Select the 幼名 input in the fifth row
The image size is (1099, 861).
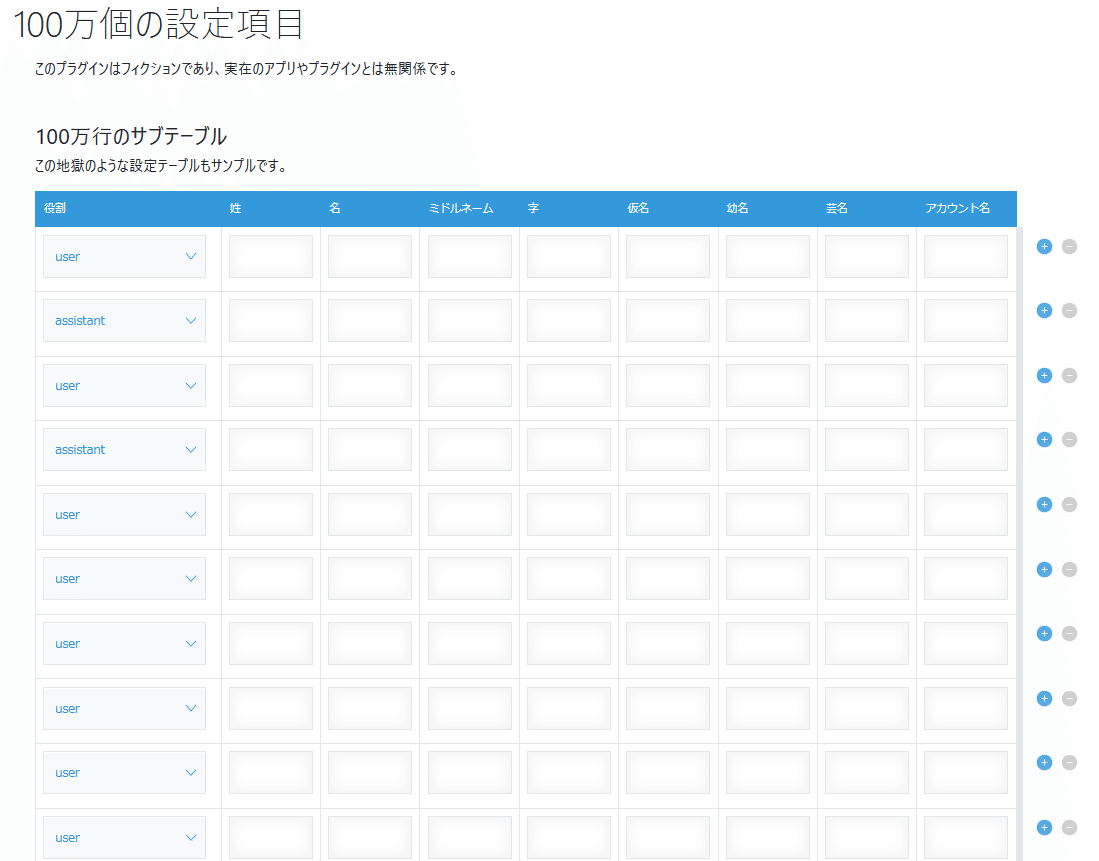pyautogui.click(x=767, y=515)
